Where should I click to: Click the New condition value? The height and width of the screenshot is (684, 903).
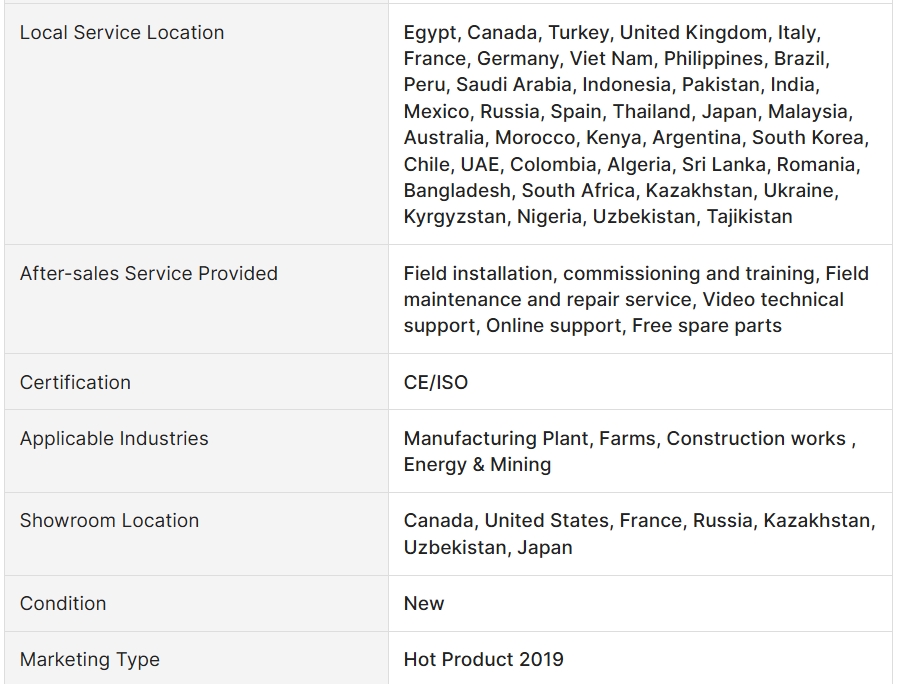(424, 603)
